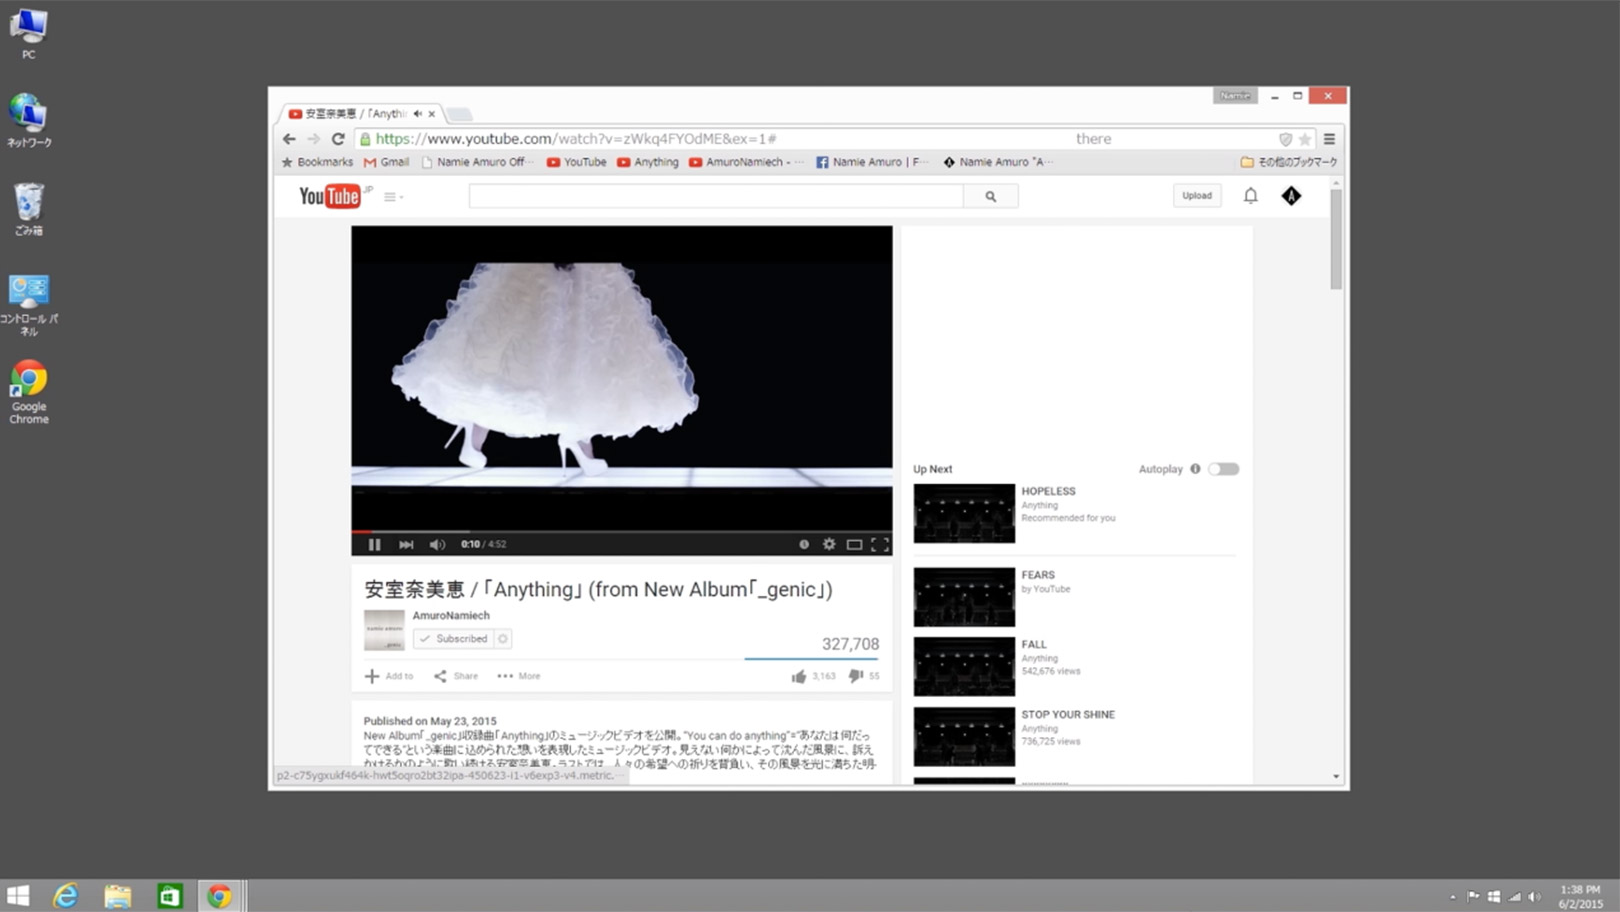Open the account avatar menu

(x=1291, y=196)
